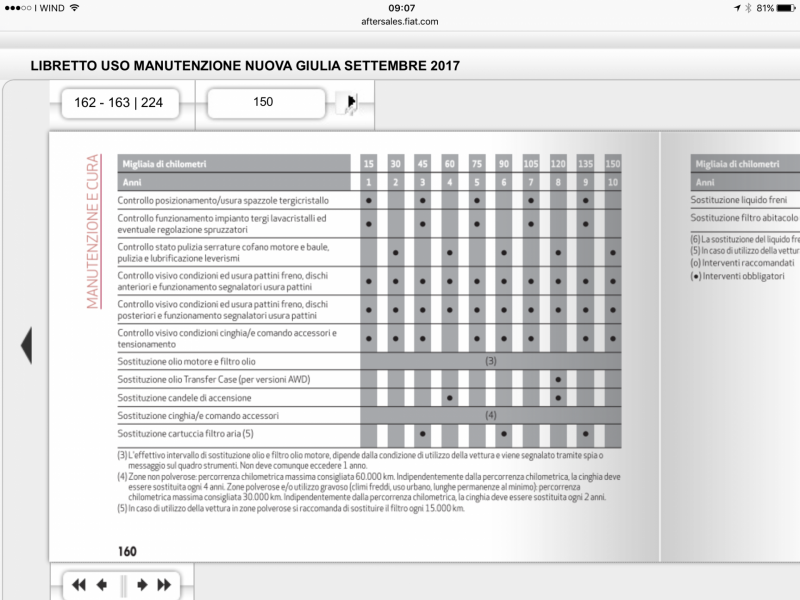The image size is (800, 600).
Task: Flip back using the black triangle at left edge
Action: [26, 345]
